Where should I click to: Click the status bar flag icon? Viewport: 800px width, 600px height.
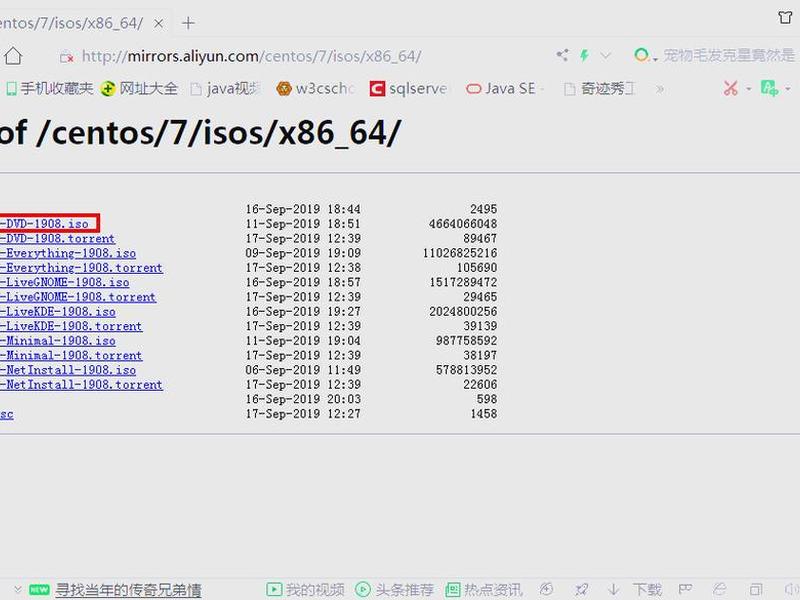685,589
